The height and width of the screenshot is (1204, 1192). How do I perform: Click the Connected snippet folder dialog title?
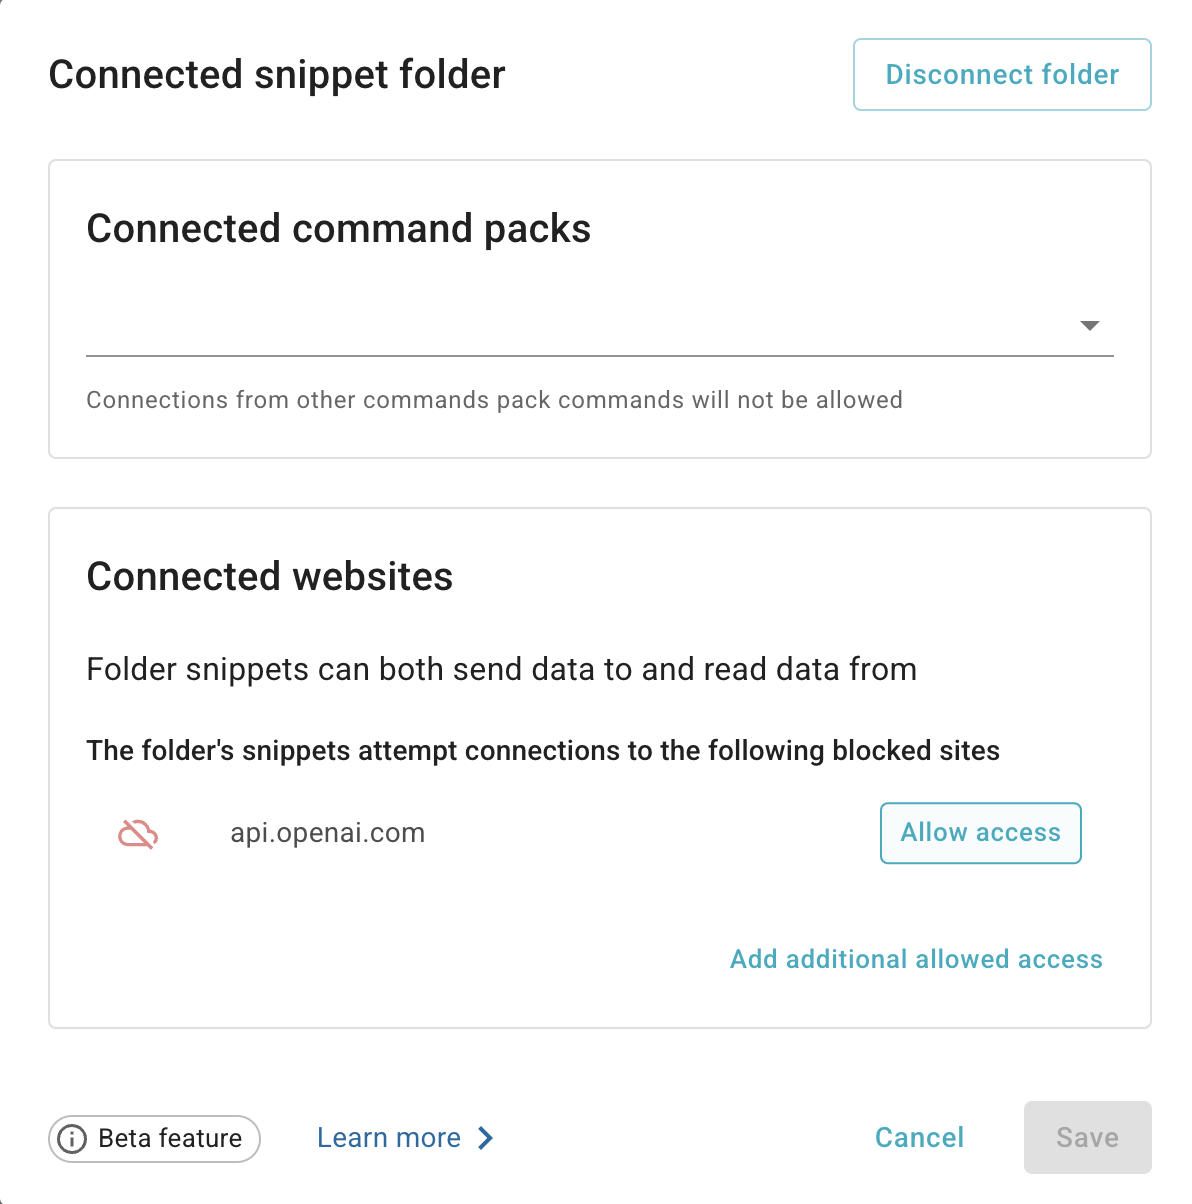click(x=277, y=75)
